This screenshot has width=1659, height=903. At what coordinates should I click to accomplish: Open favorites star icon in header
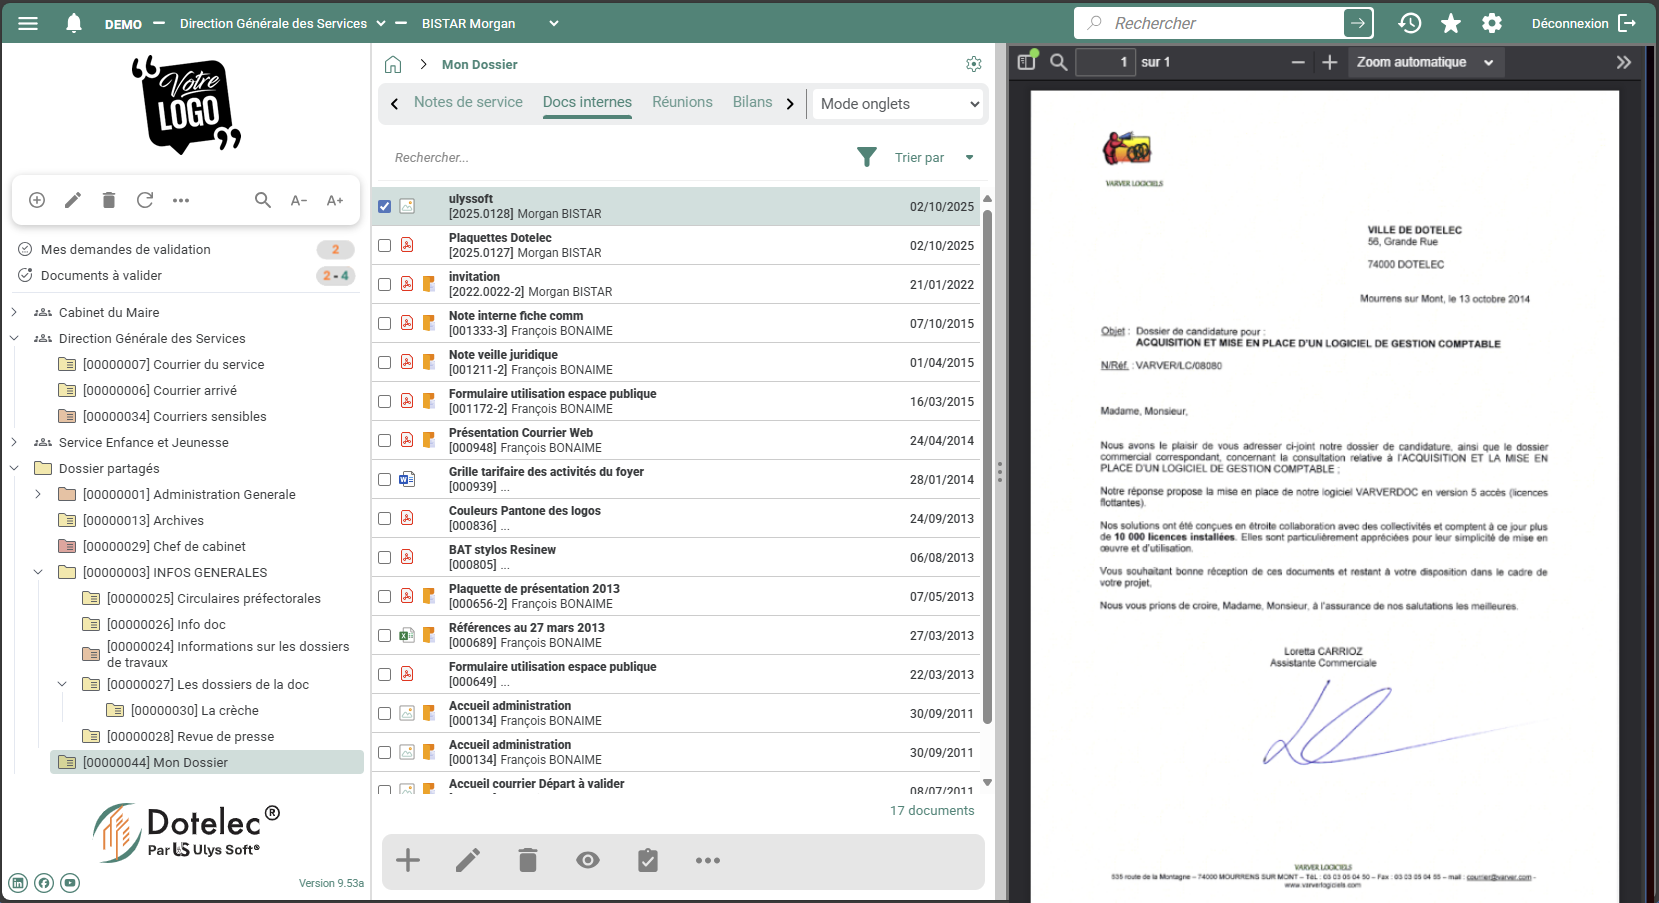[x=1451, y=23]
